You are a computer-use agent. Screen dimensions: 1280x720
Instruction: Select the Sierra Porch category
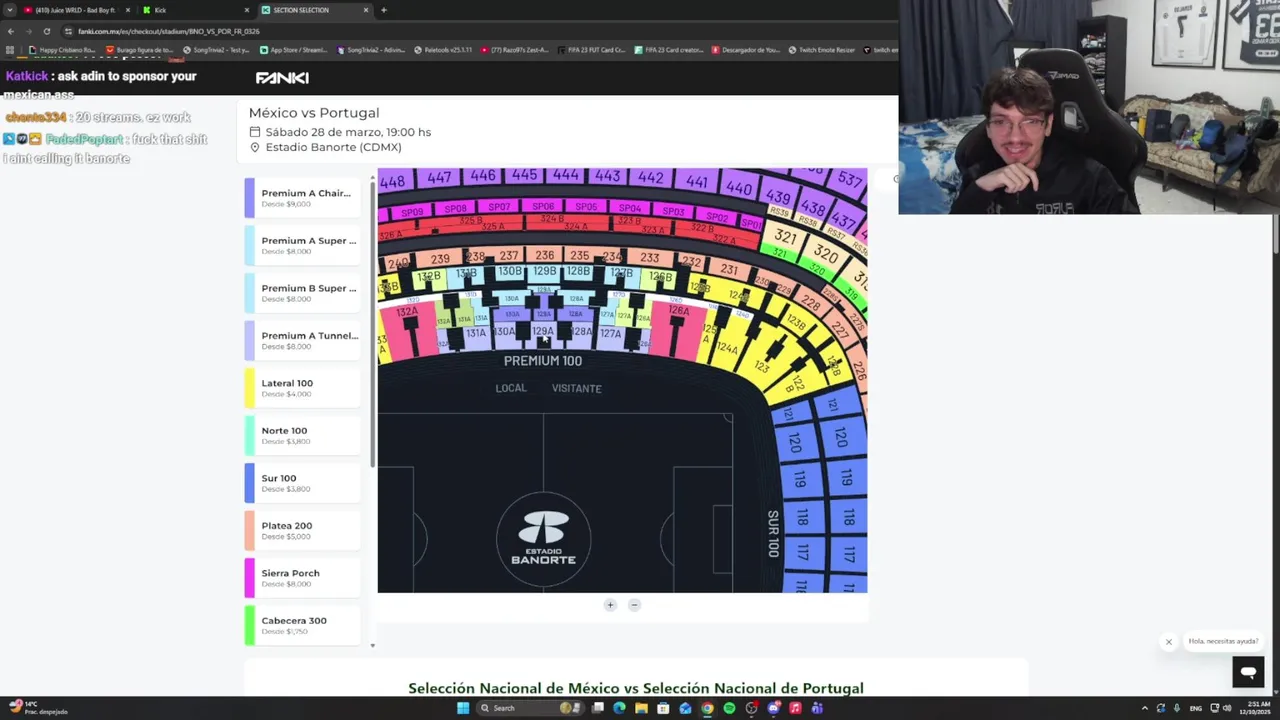click(x=302, y=578)
